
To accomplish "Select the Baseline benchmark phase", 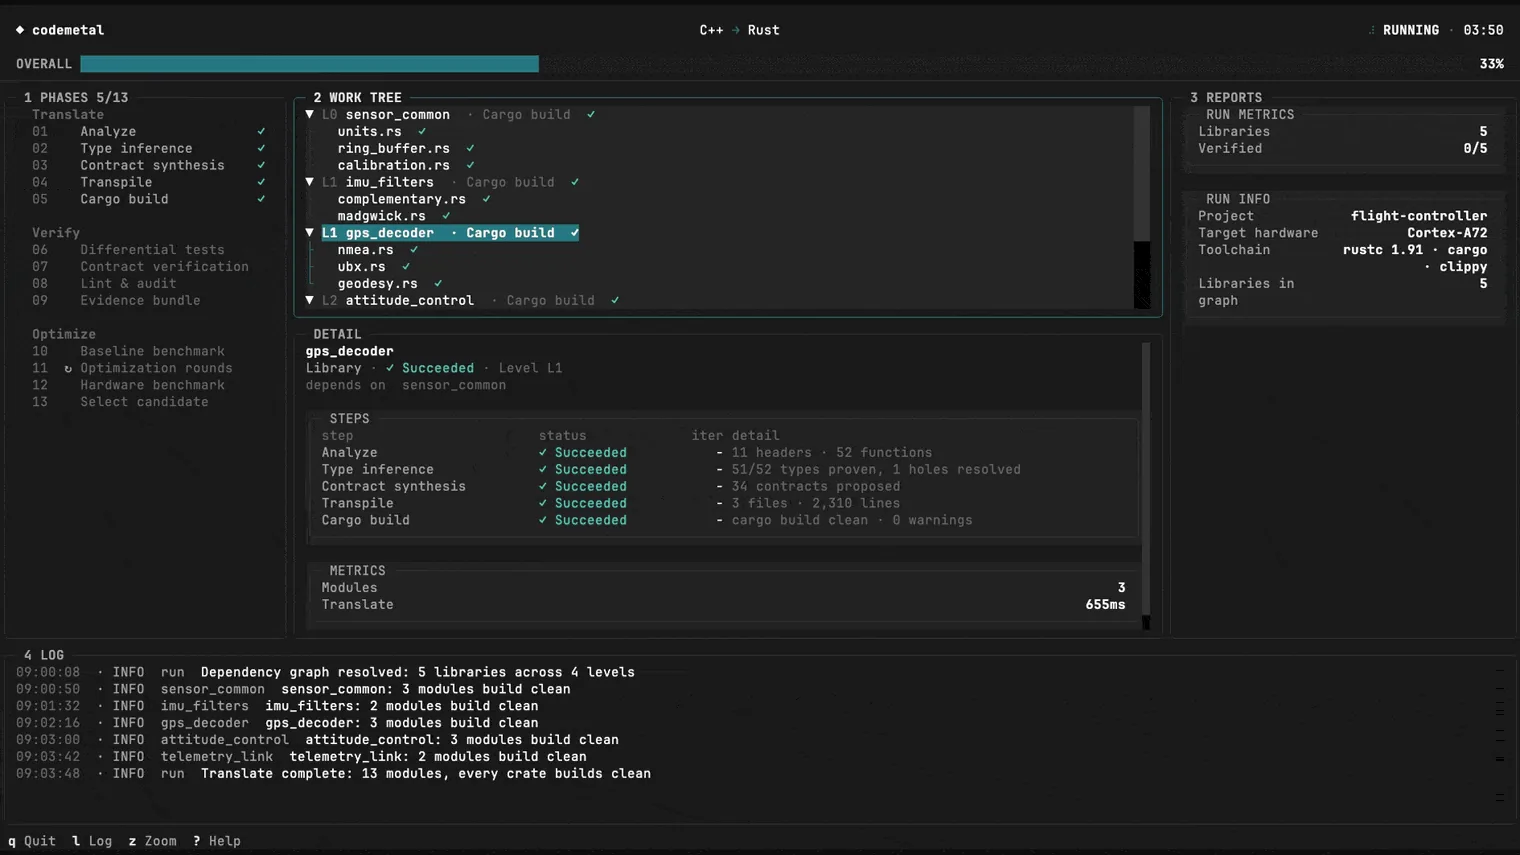I will tap(152, 352).
